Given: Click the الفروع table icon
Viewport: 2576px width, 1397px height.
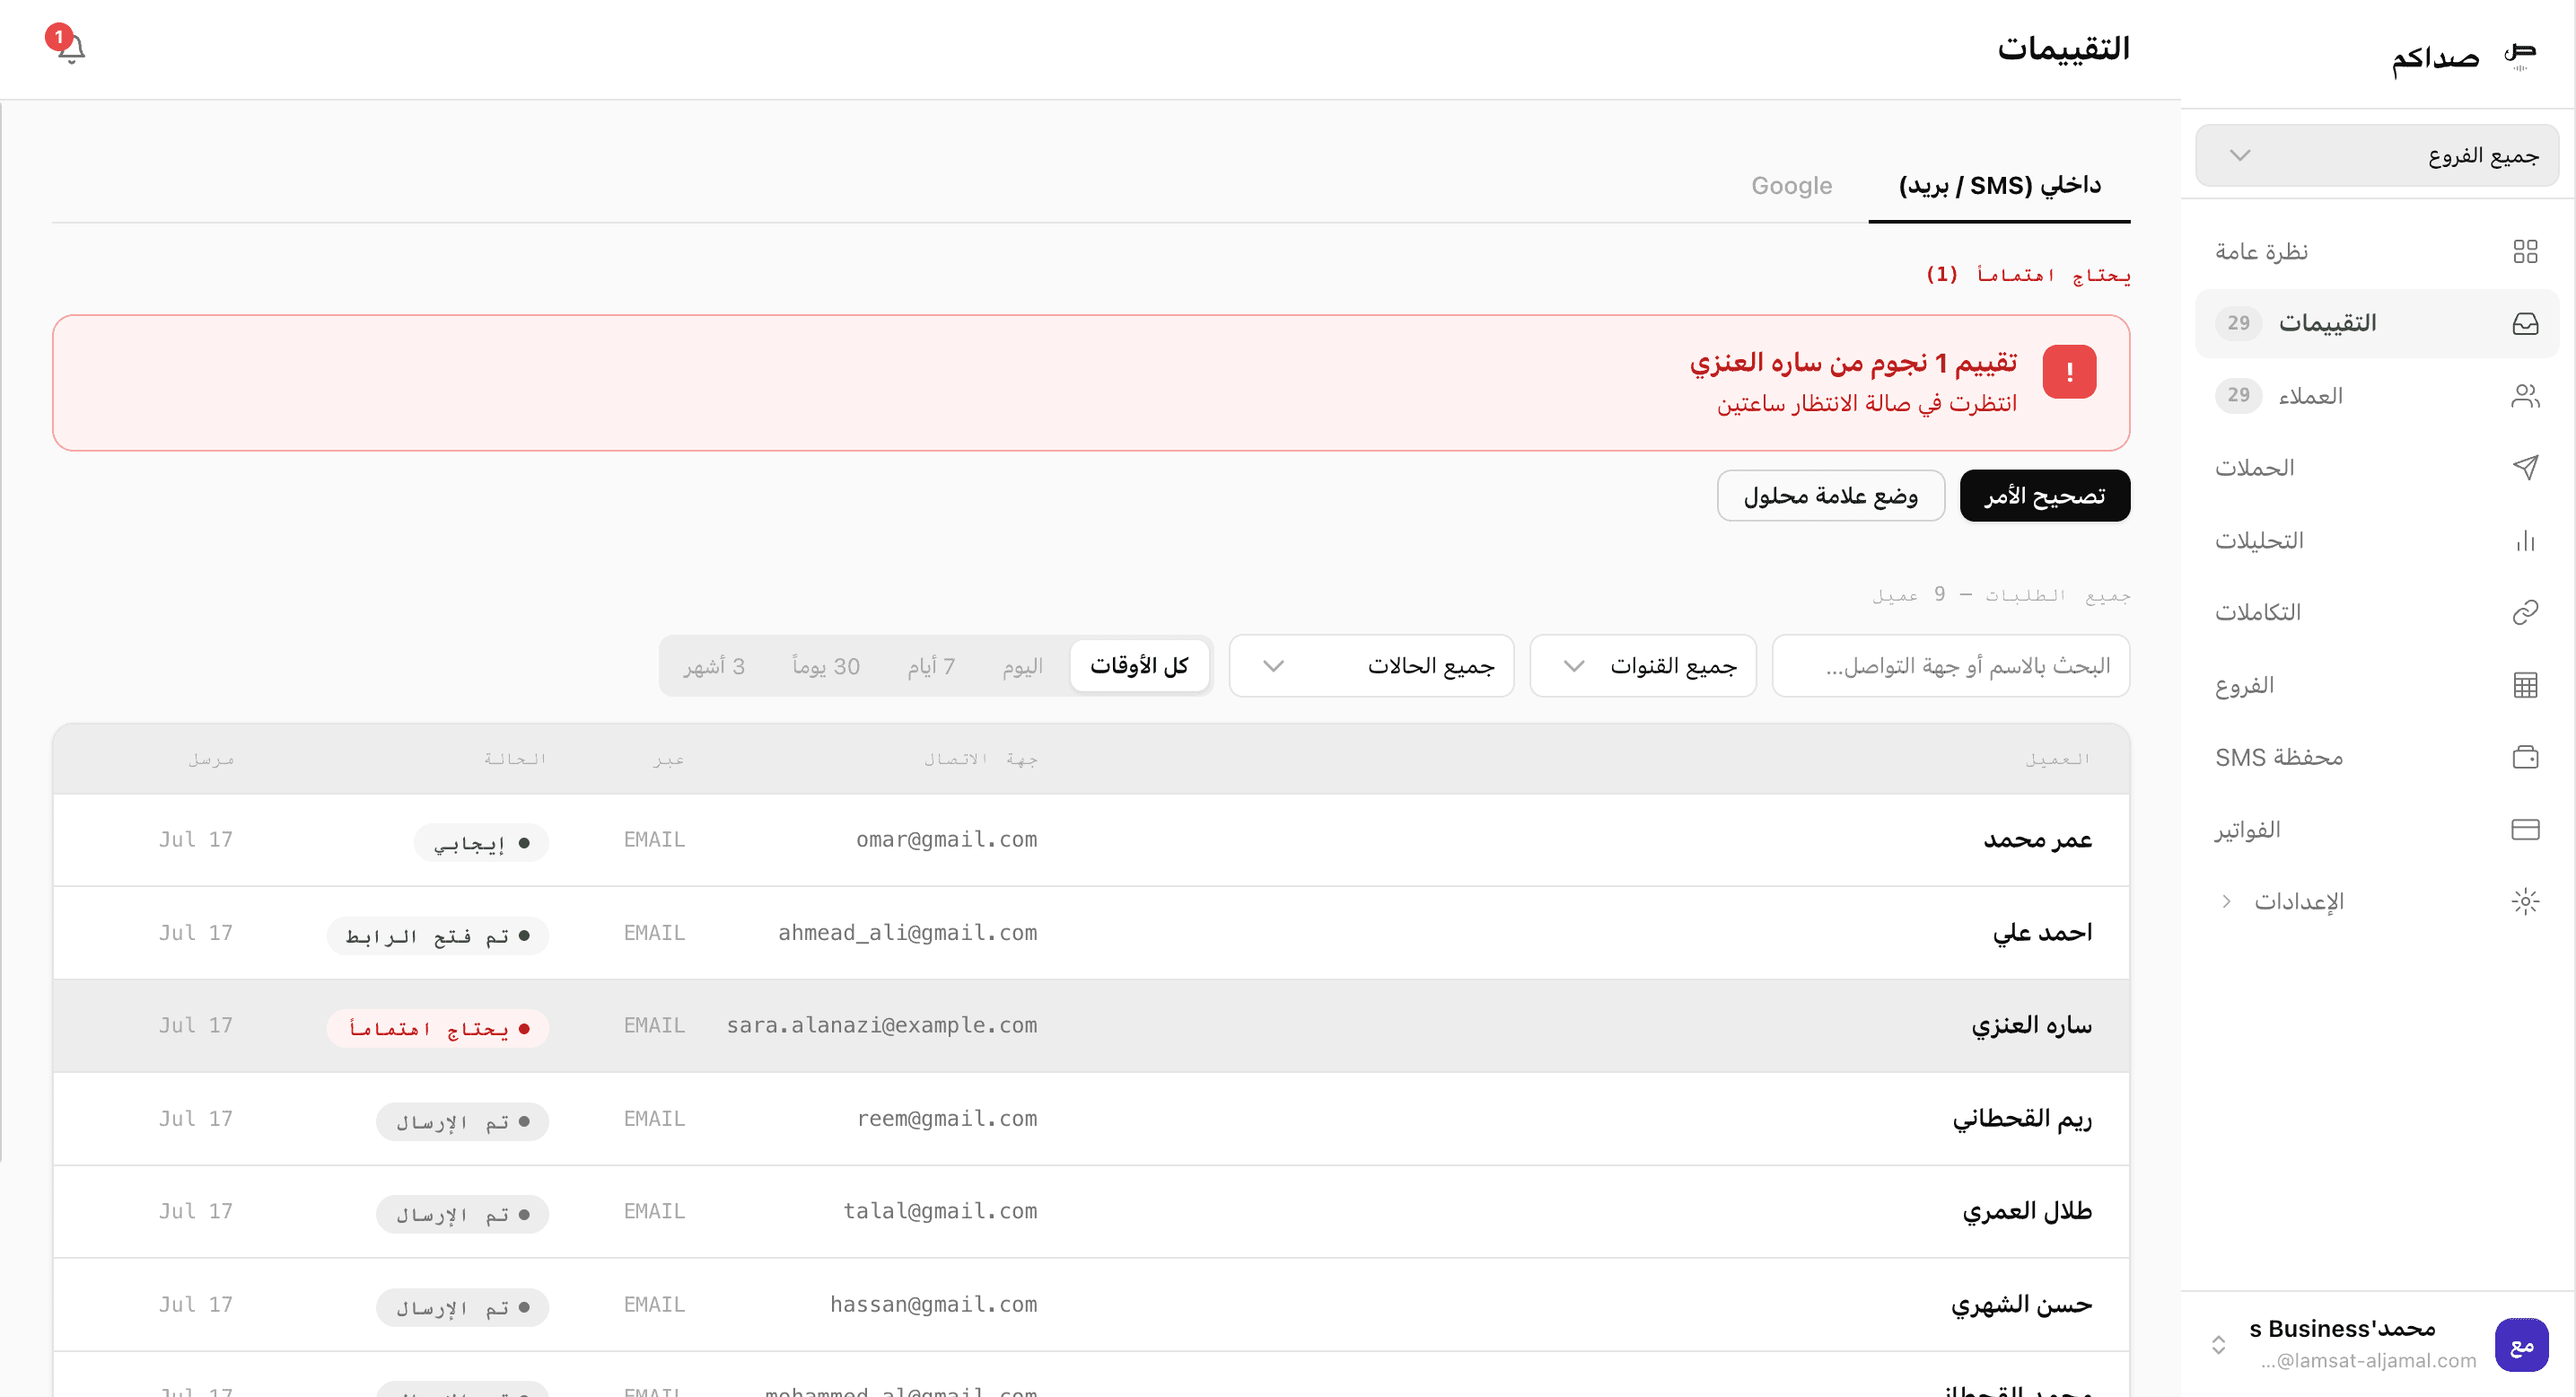Looking at the screenshot, I should point(2525,685).
